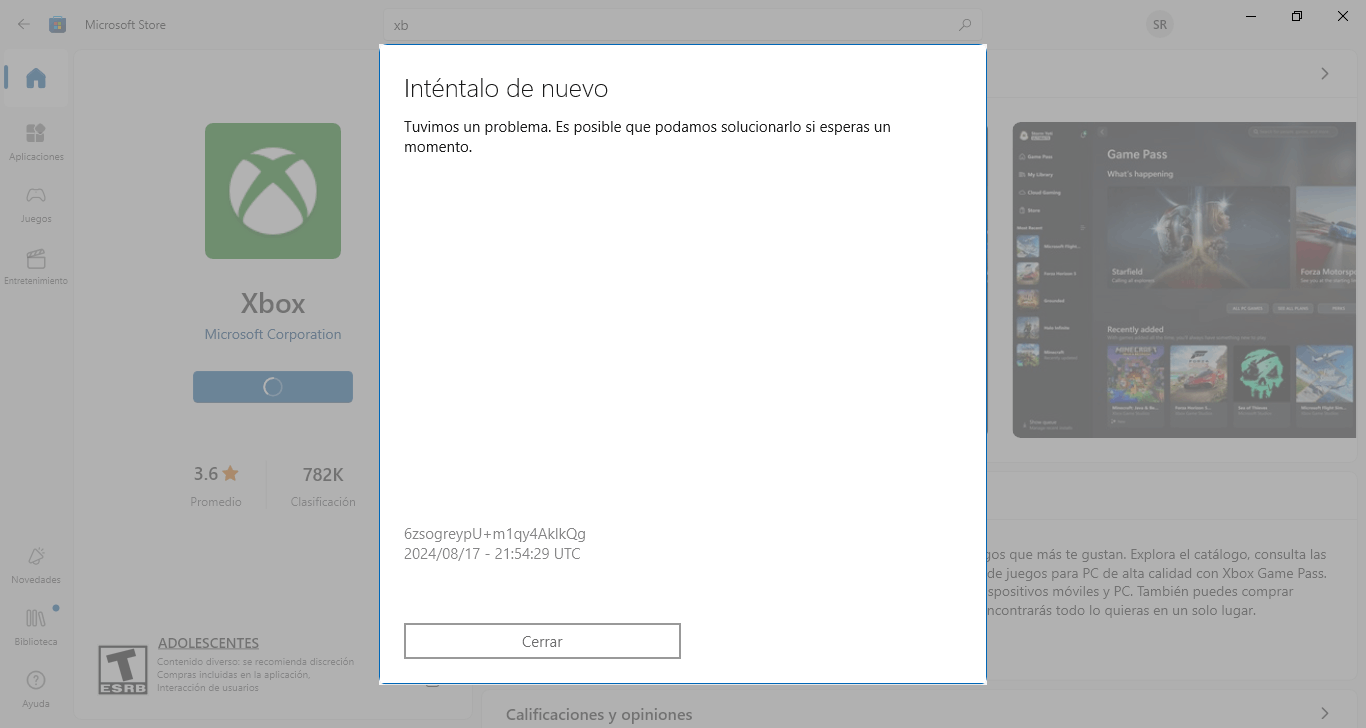Screen dimensions: 1366x728
Task: Restore down the Microsoft Store window
Action: coord(1297,16)
